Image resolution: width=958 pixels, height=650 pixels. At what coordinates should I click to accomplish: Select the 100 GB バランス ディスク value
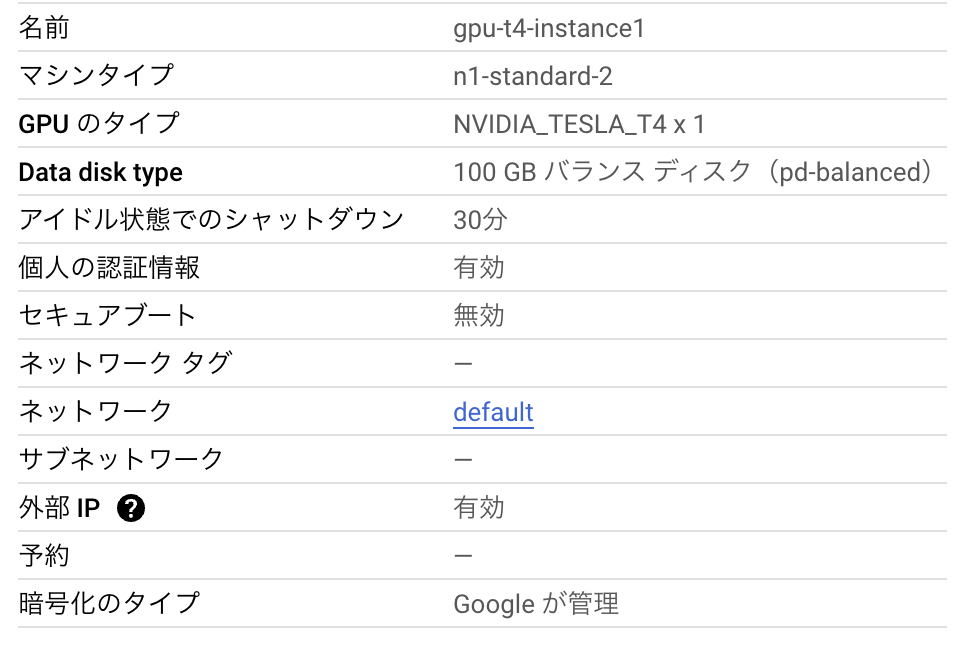click(694, 172)
